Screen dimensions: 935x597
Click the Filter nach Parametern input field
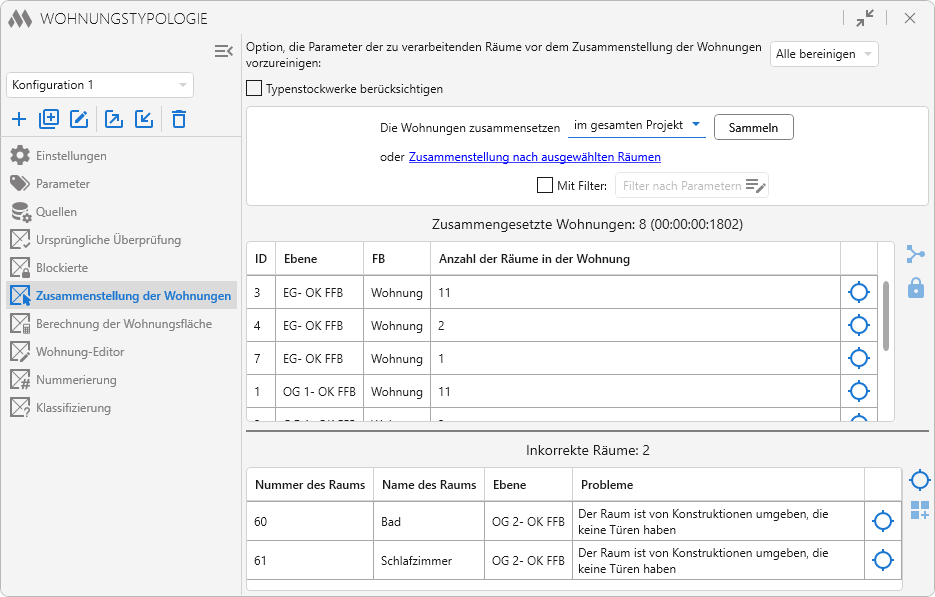pyautogui.click(x=680, y=185)
